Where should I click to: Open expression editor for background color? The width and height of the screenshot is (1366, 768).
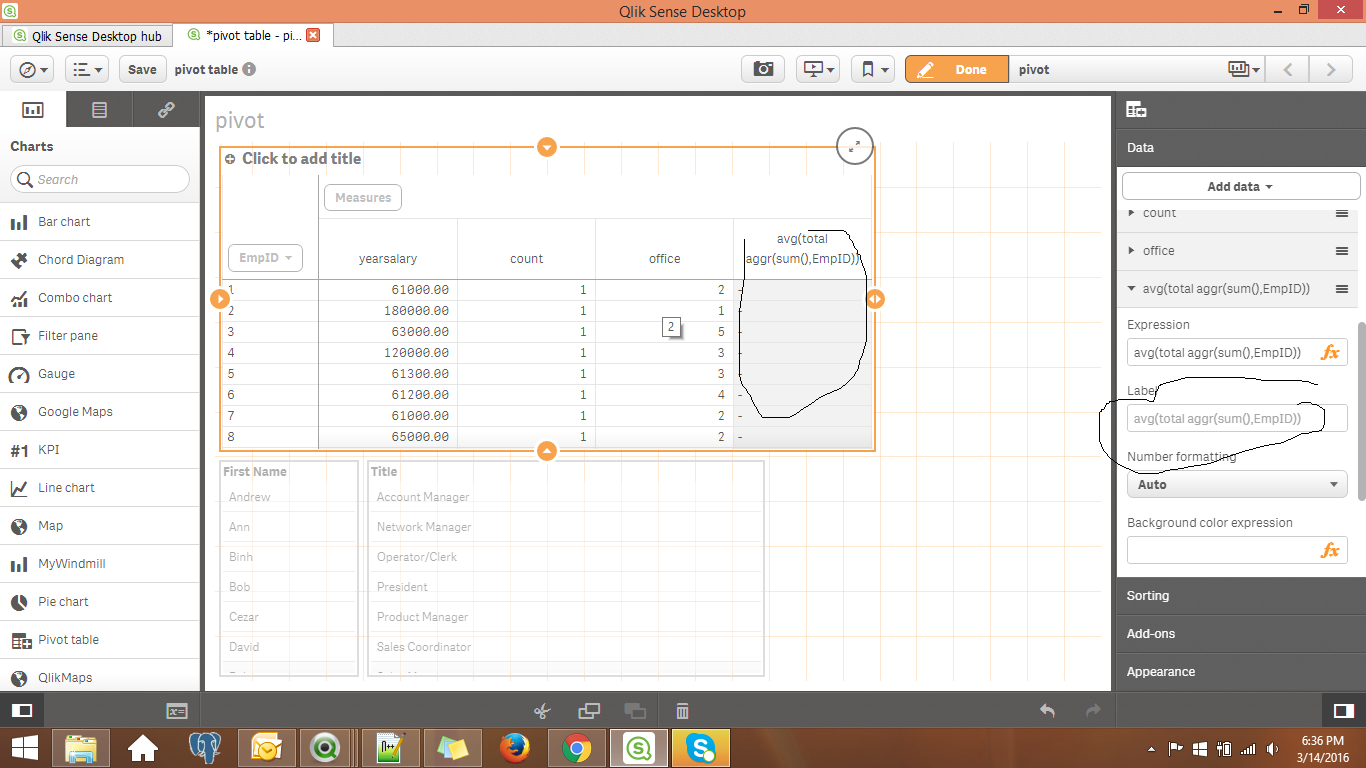[1330, 550]
